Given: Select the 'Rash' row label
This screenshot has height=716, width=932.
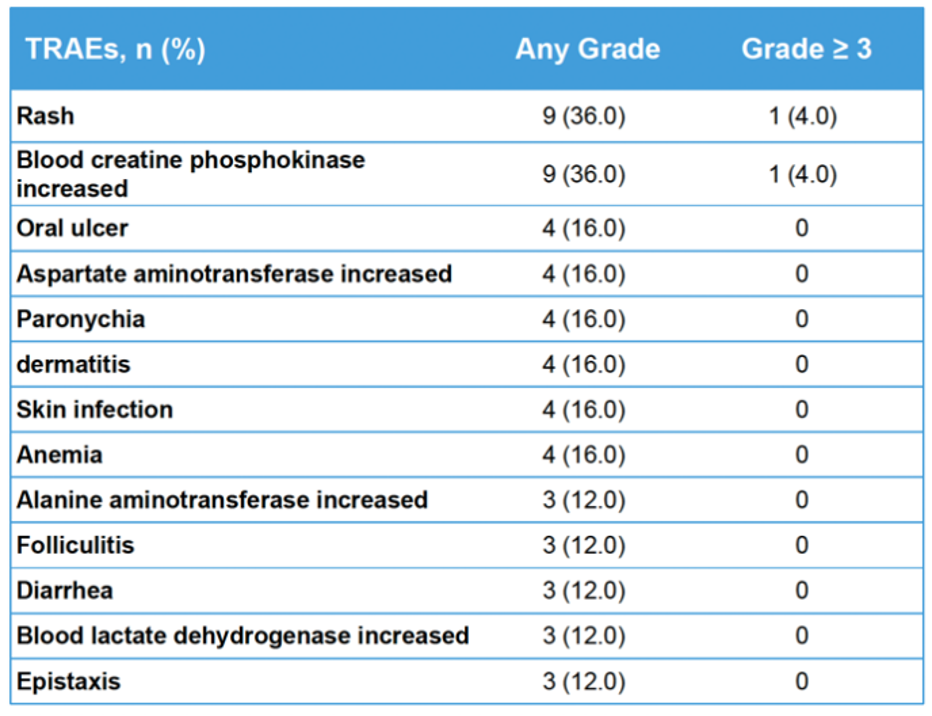Looking at the screenshot, I should click(x=45, y=116).
